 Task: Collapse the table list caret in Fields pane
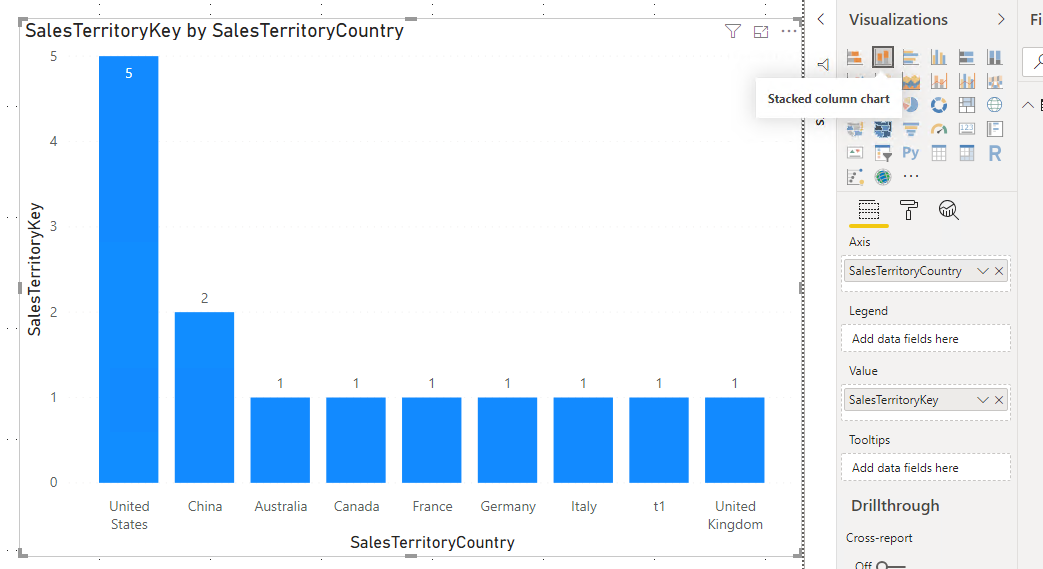point(1028,105)
